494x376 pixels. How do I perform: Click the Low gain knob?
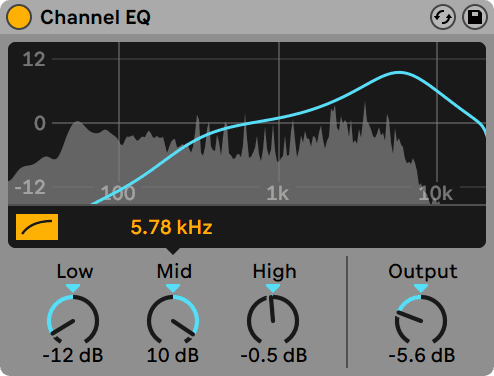(x=73, y=320)
